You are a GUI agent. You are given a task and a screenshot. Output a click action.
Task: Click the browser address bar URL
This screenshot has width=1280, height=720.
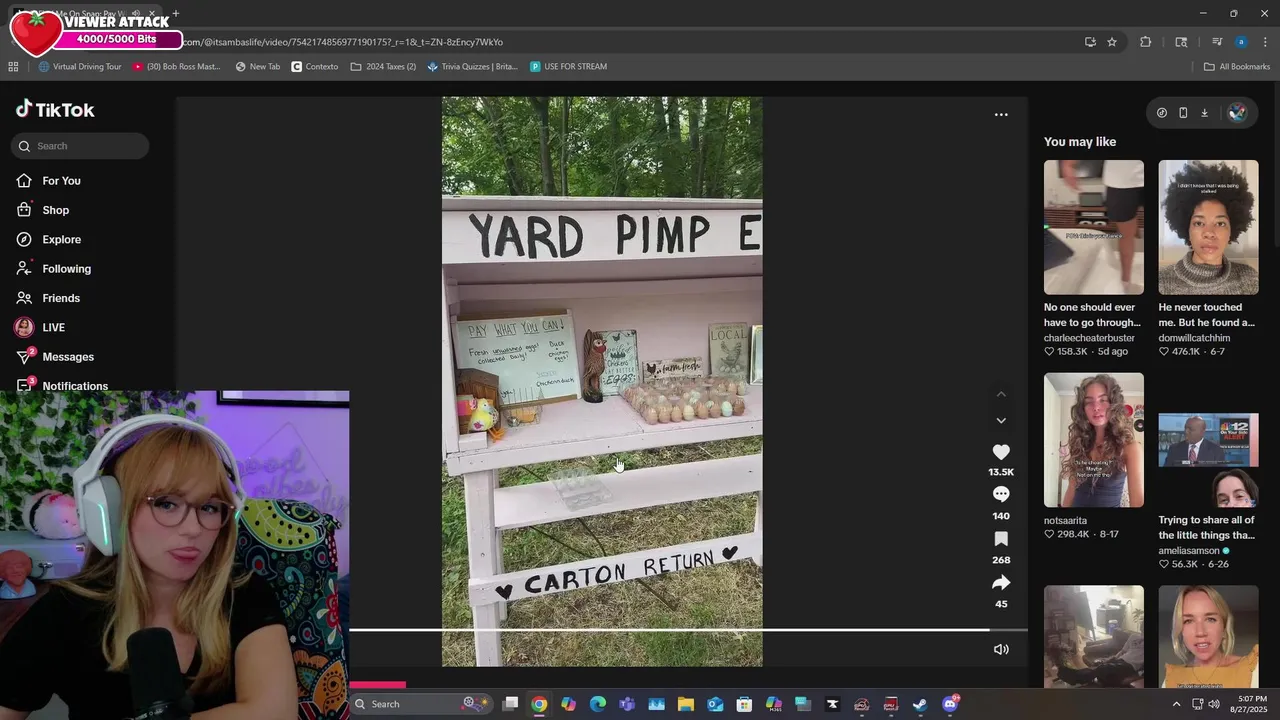pyautogui.click(x=343, y=42)
